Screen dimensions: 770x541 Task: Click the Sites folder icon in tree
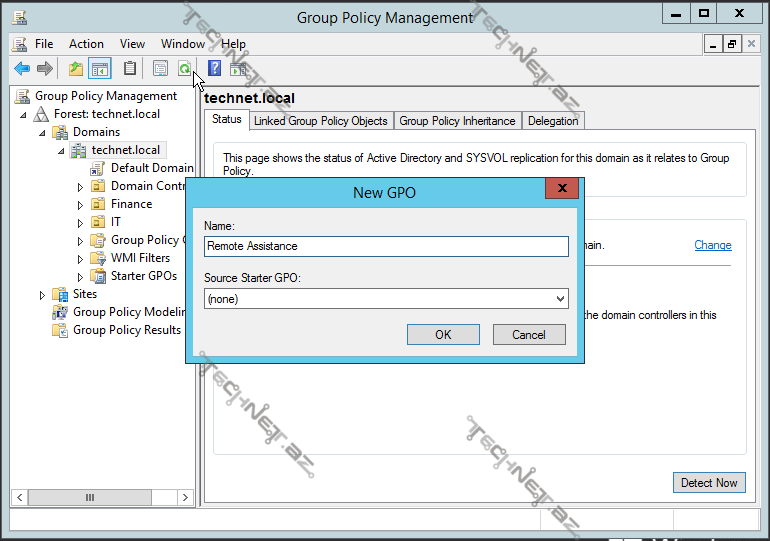point(60,294)
